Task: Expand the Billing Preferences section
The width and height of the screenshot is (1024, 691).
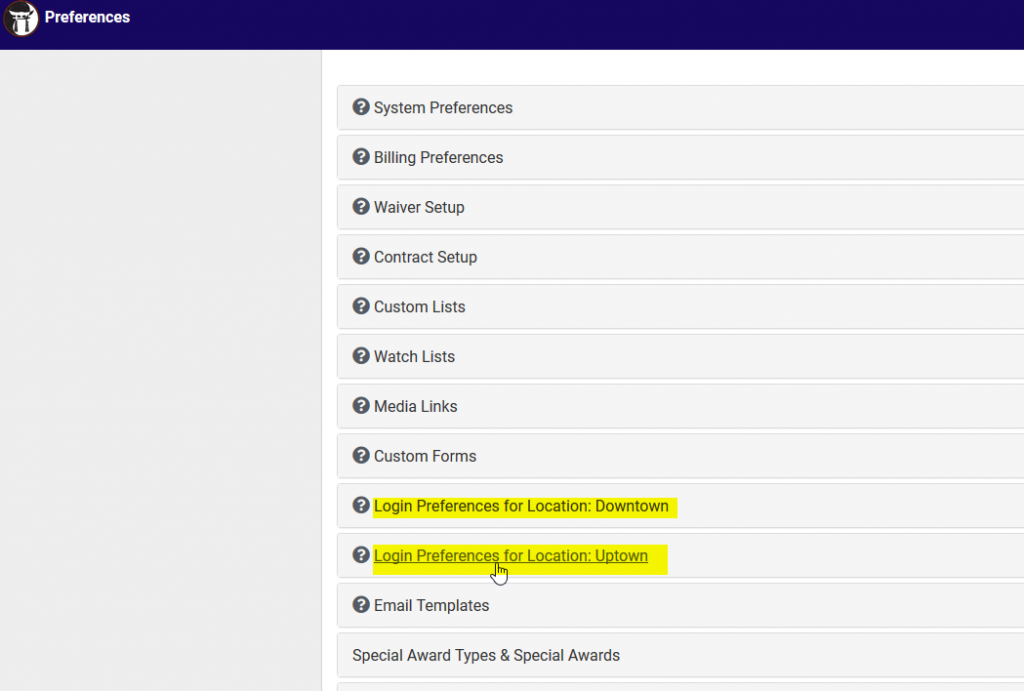Action: pos(438,157)
